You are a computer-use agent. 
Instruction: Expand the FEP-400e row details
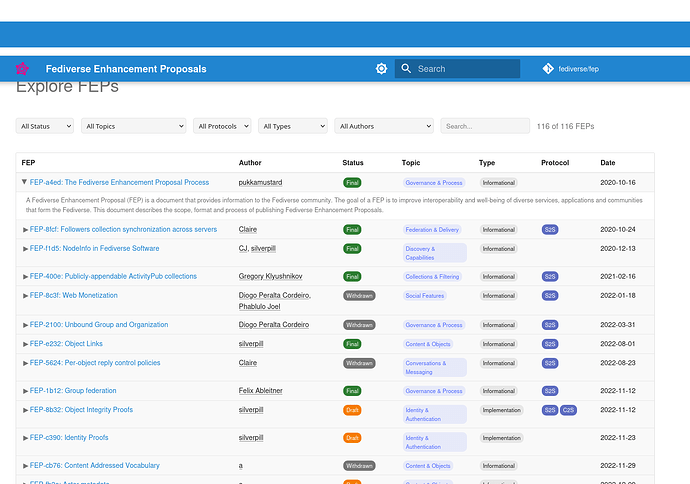point(26,276)
